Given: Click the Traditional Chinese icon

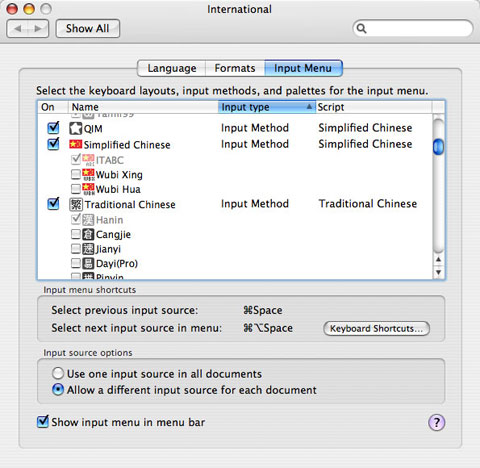Looking at the screenshot, I should [x=76, y=204].
